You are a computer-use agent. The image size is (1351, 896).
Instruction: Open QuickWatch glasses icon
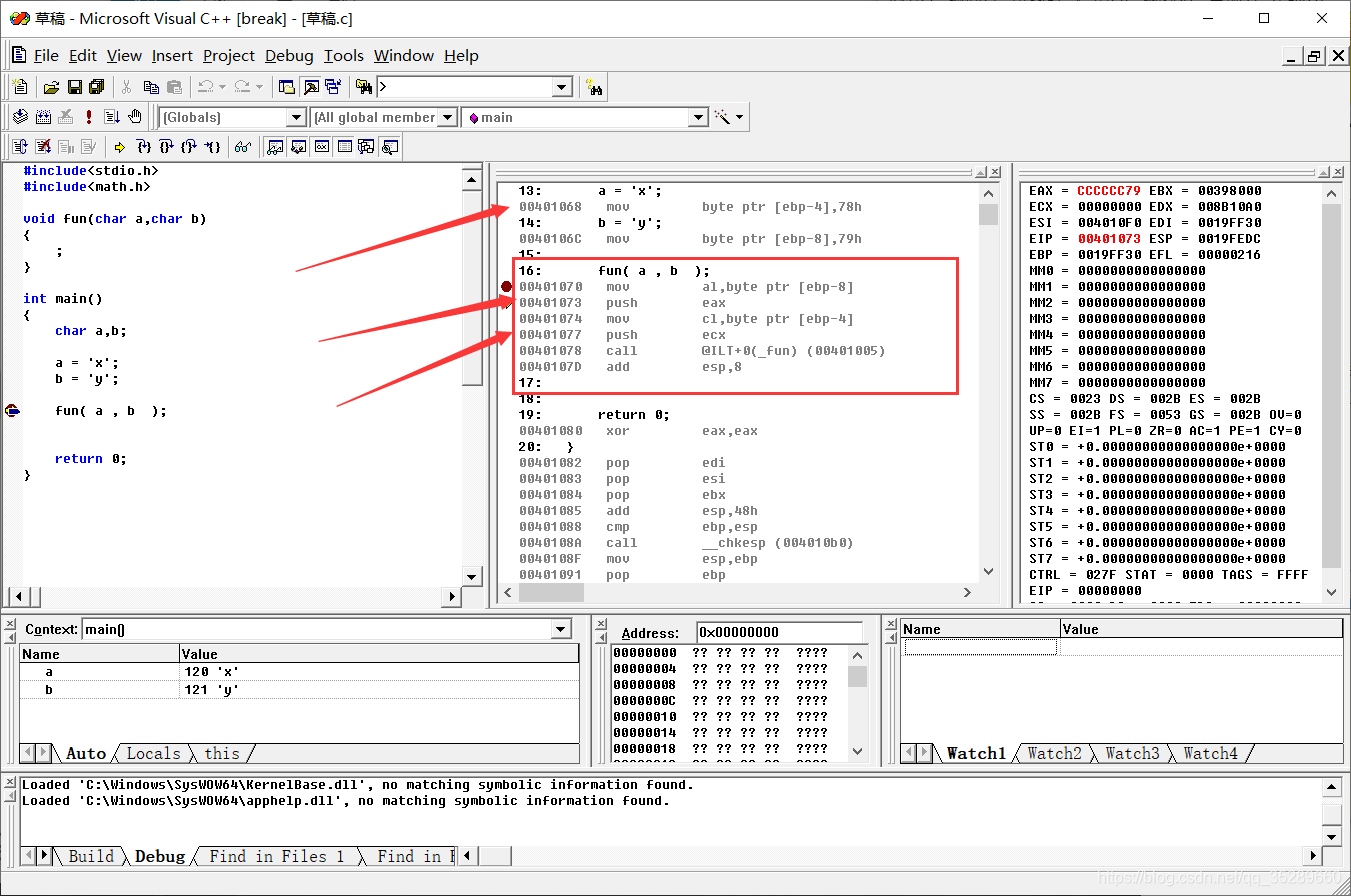(x=242, y=147)
